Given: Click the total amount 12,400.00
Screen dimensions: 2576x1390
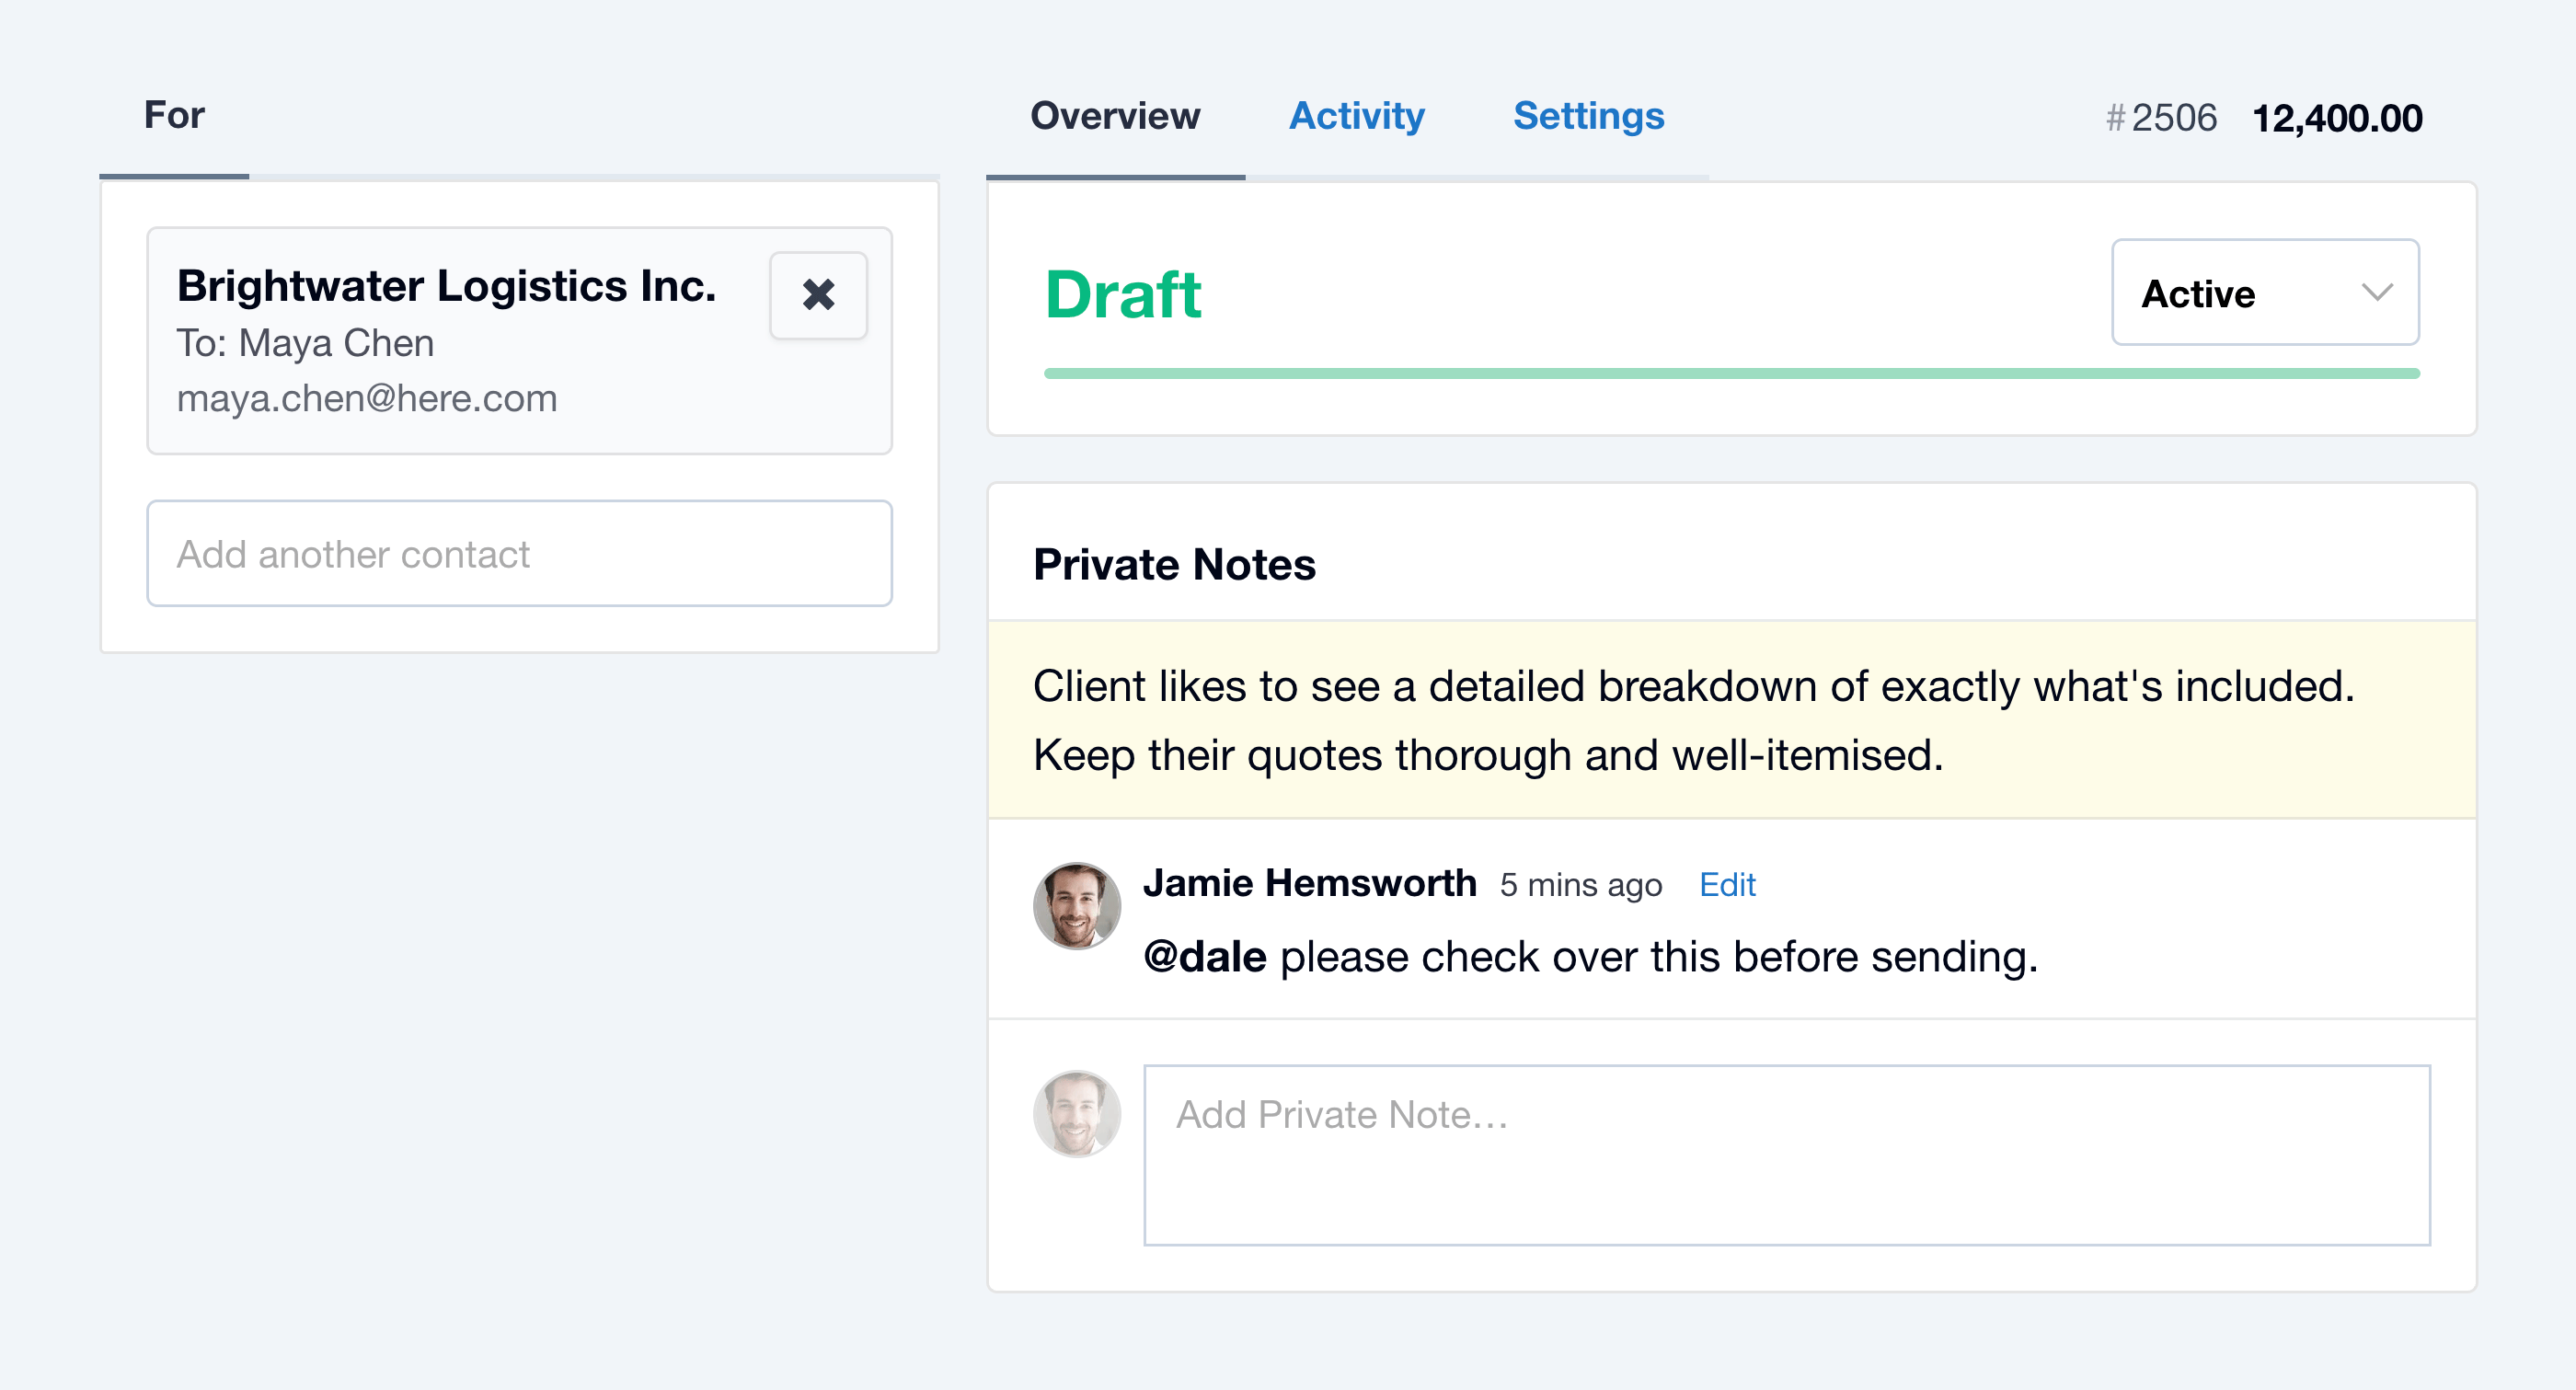Looking at the screenshot, I should tap(2337, 118).
